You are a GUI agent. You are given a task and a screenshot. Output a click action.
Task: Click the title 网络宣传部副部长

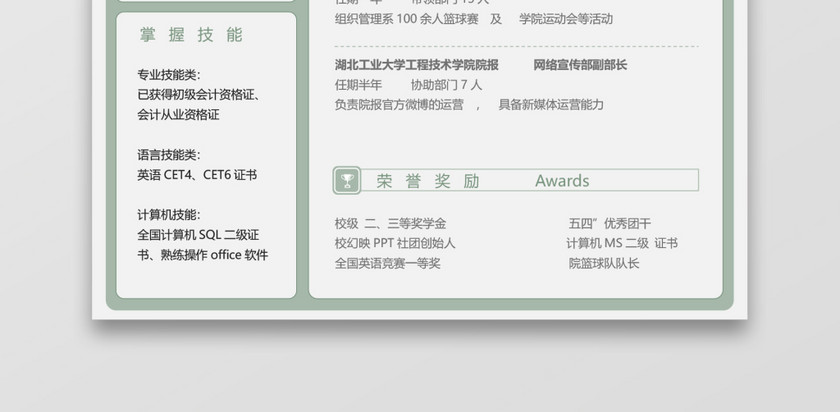[x=580, y=65]
